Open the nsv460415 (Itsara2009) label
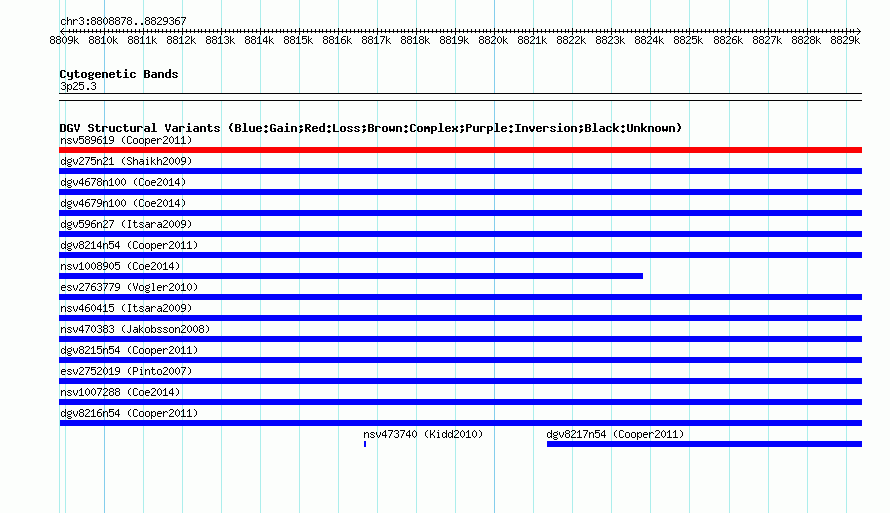890x513 pixels. 126,308
